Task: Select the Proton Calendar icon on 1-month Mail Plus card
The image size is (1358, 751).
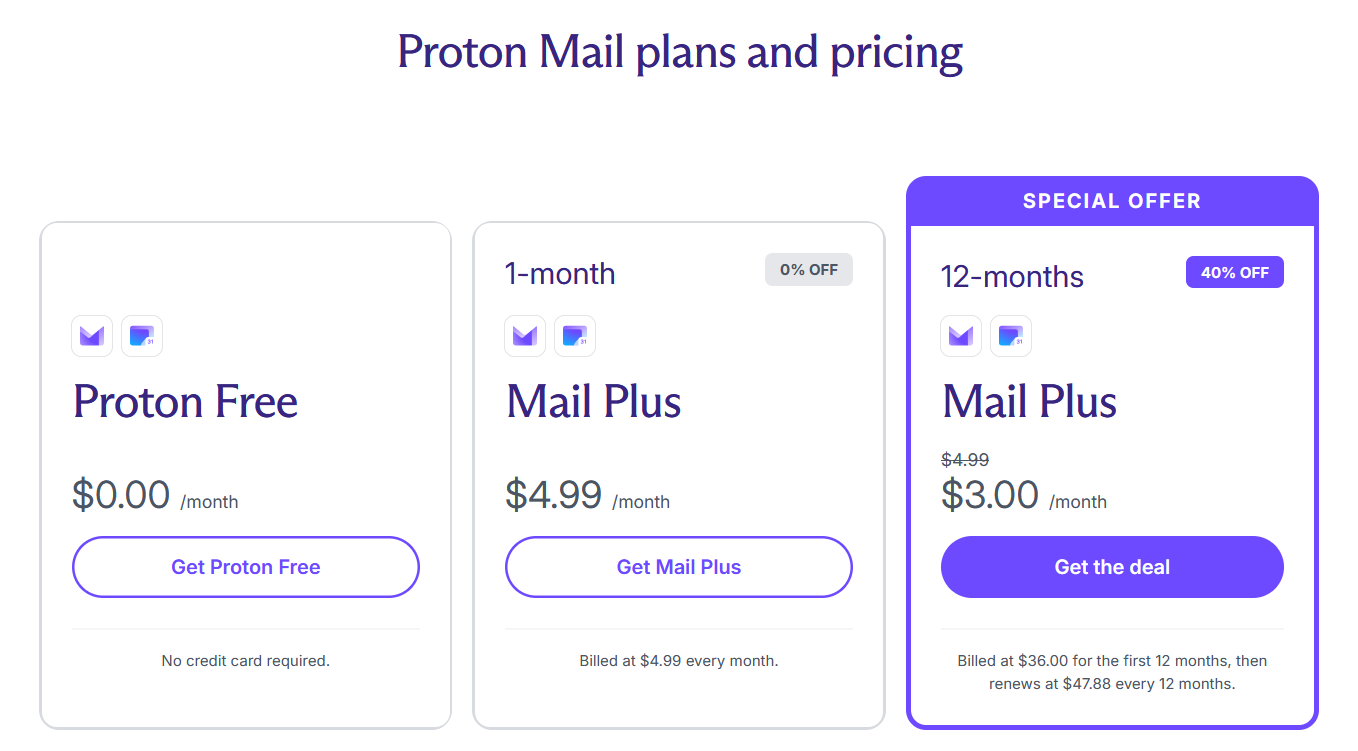Action: (x=575, y=336)
